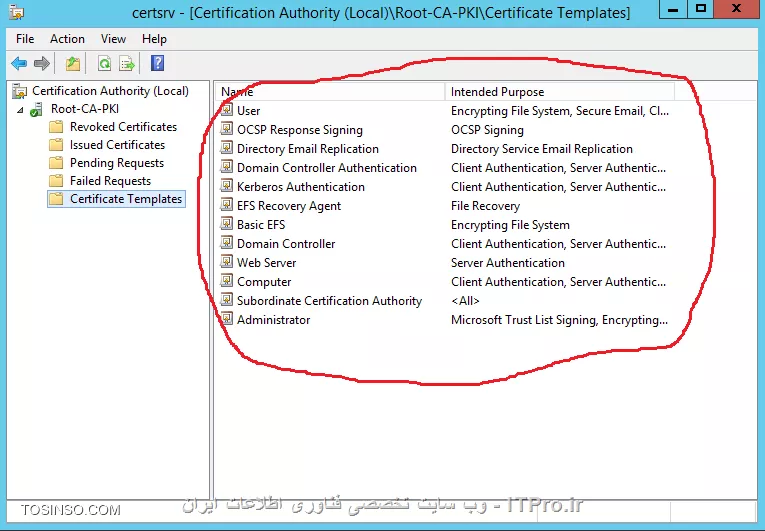The height and width of the screenshot is (531, 765).
Task: Open the Revoked Certificates node
Action: (x=123, y=127)
